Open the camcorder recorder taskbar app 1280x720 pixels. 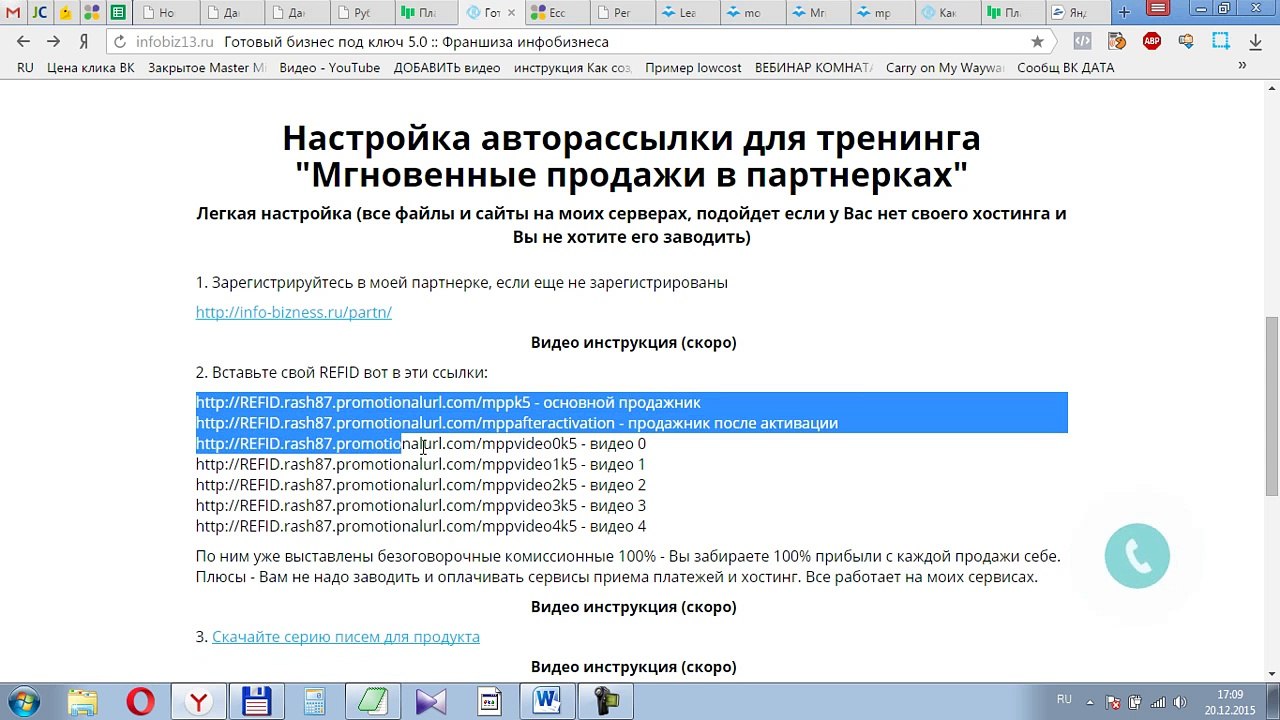coord(605,702)
